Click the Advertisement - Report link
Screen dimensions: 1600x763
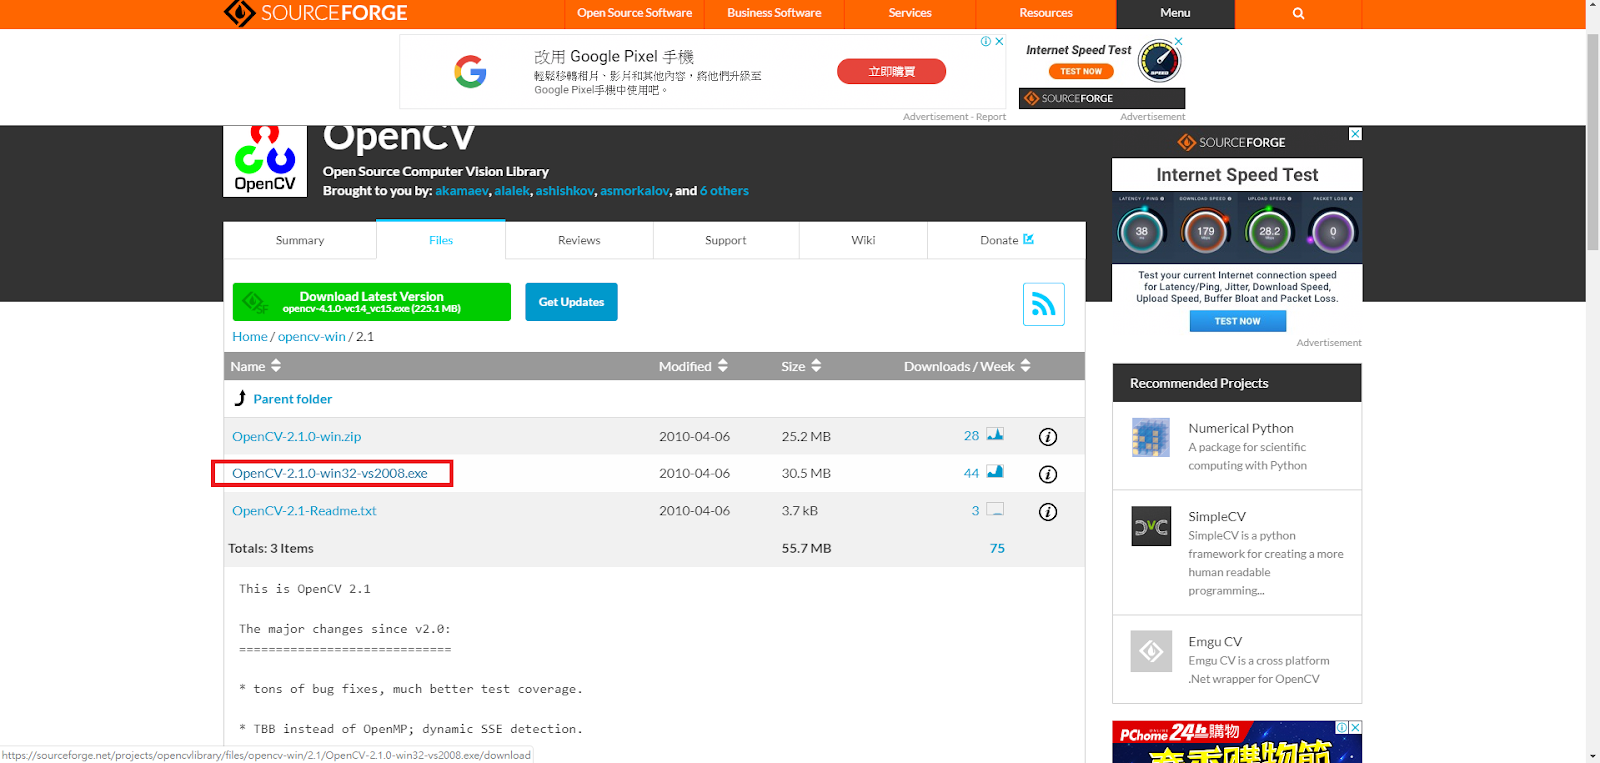point(954,117)
